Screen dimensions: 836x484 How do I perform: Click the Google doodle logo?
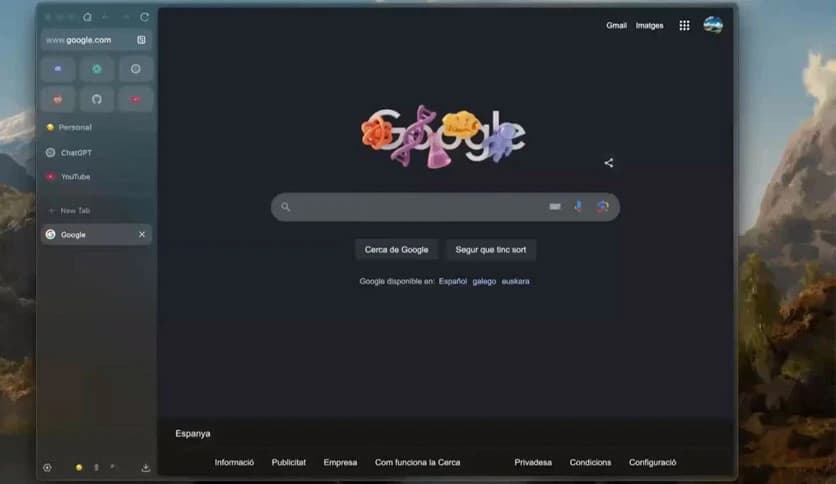pos(444,136)
